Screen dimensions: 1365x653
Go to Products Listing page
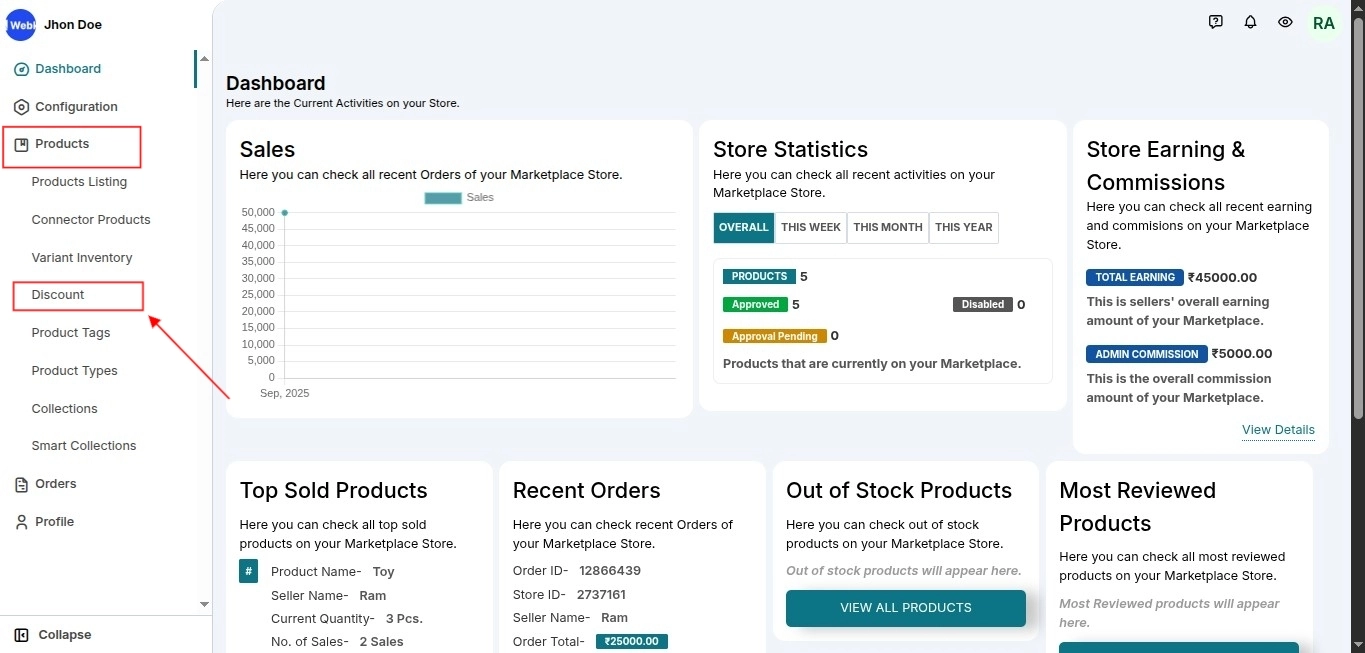[79, 182]
